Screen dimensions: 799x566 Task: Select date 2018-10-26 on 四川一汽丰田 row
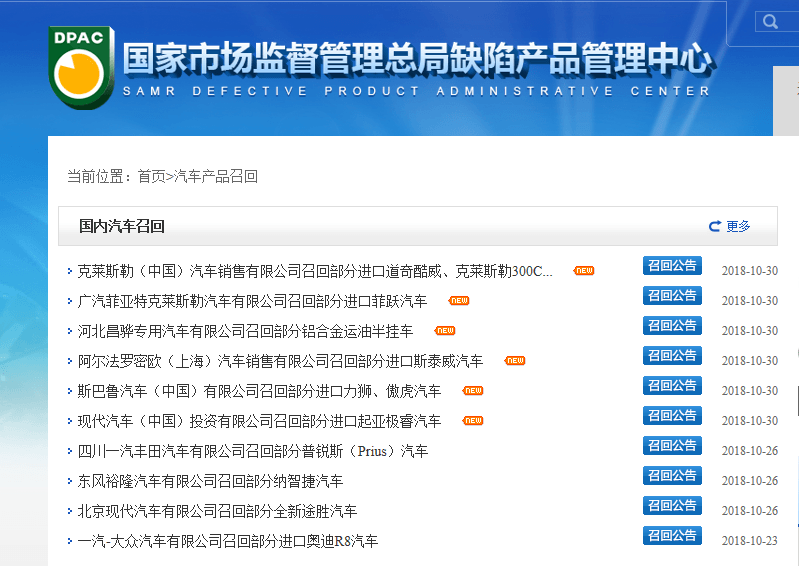pyautogui.click(x=750, y=451)
